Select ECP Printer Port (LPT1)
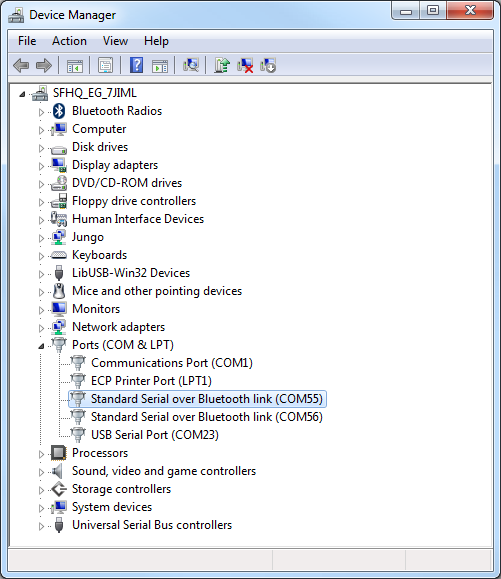Viewport: 501px width, 579px height. coord(151,381)
